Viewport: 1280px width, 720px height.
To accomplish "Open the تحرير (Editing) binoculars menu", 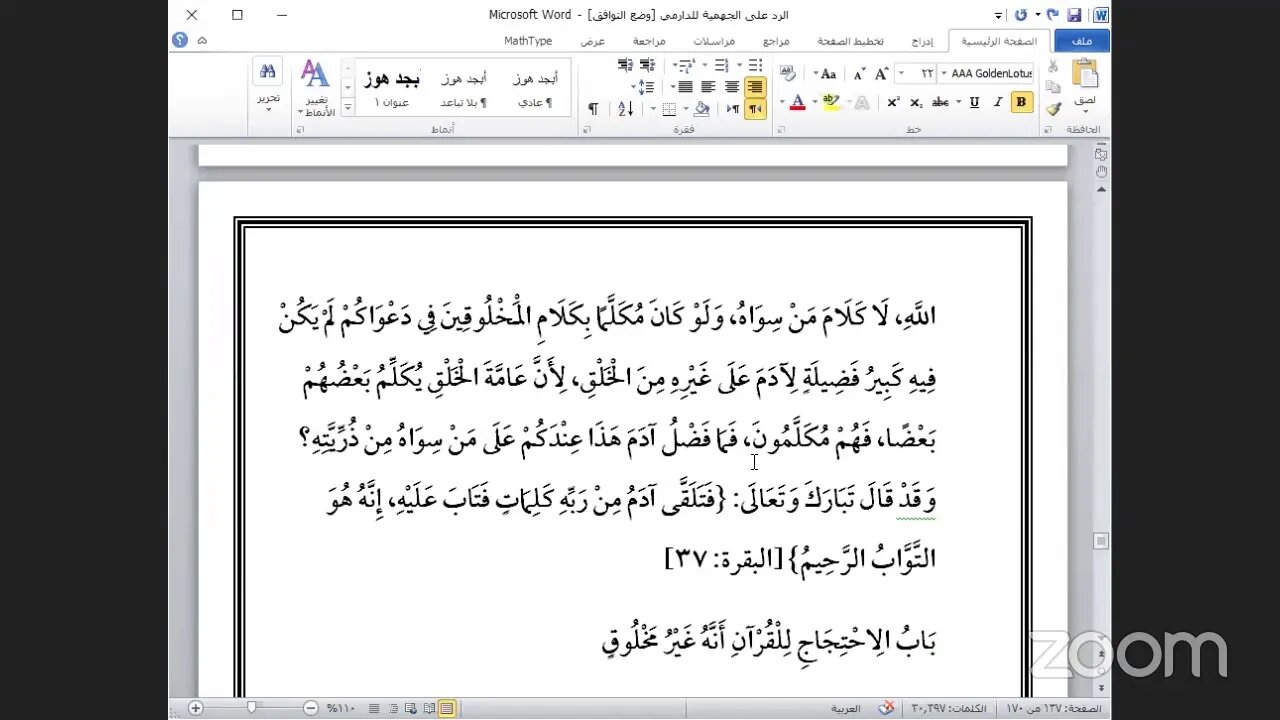I will (x=268, y=85).
